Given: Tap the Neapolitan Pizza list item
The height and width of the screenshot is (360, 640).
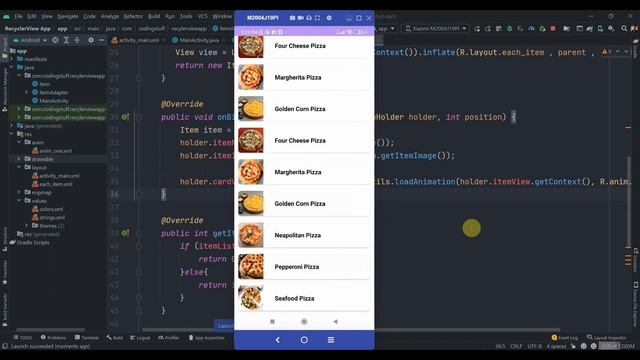Looking at the screenshot, I should click(x=304, y=235).
